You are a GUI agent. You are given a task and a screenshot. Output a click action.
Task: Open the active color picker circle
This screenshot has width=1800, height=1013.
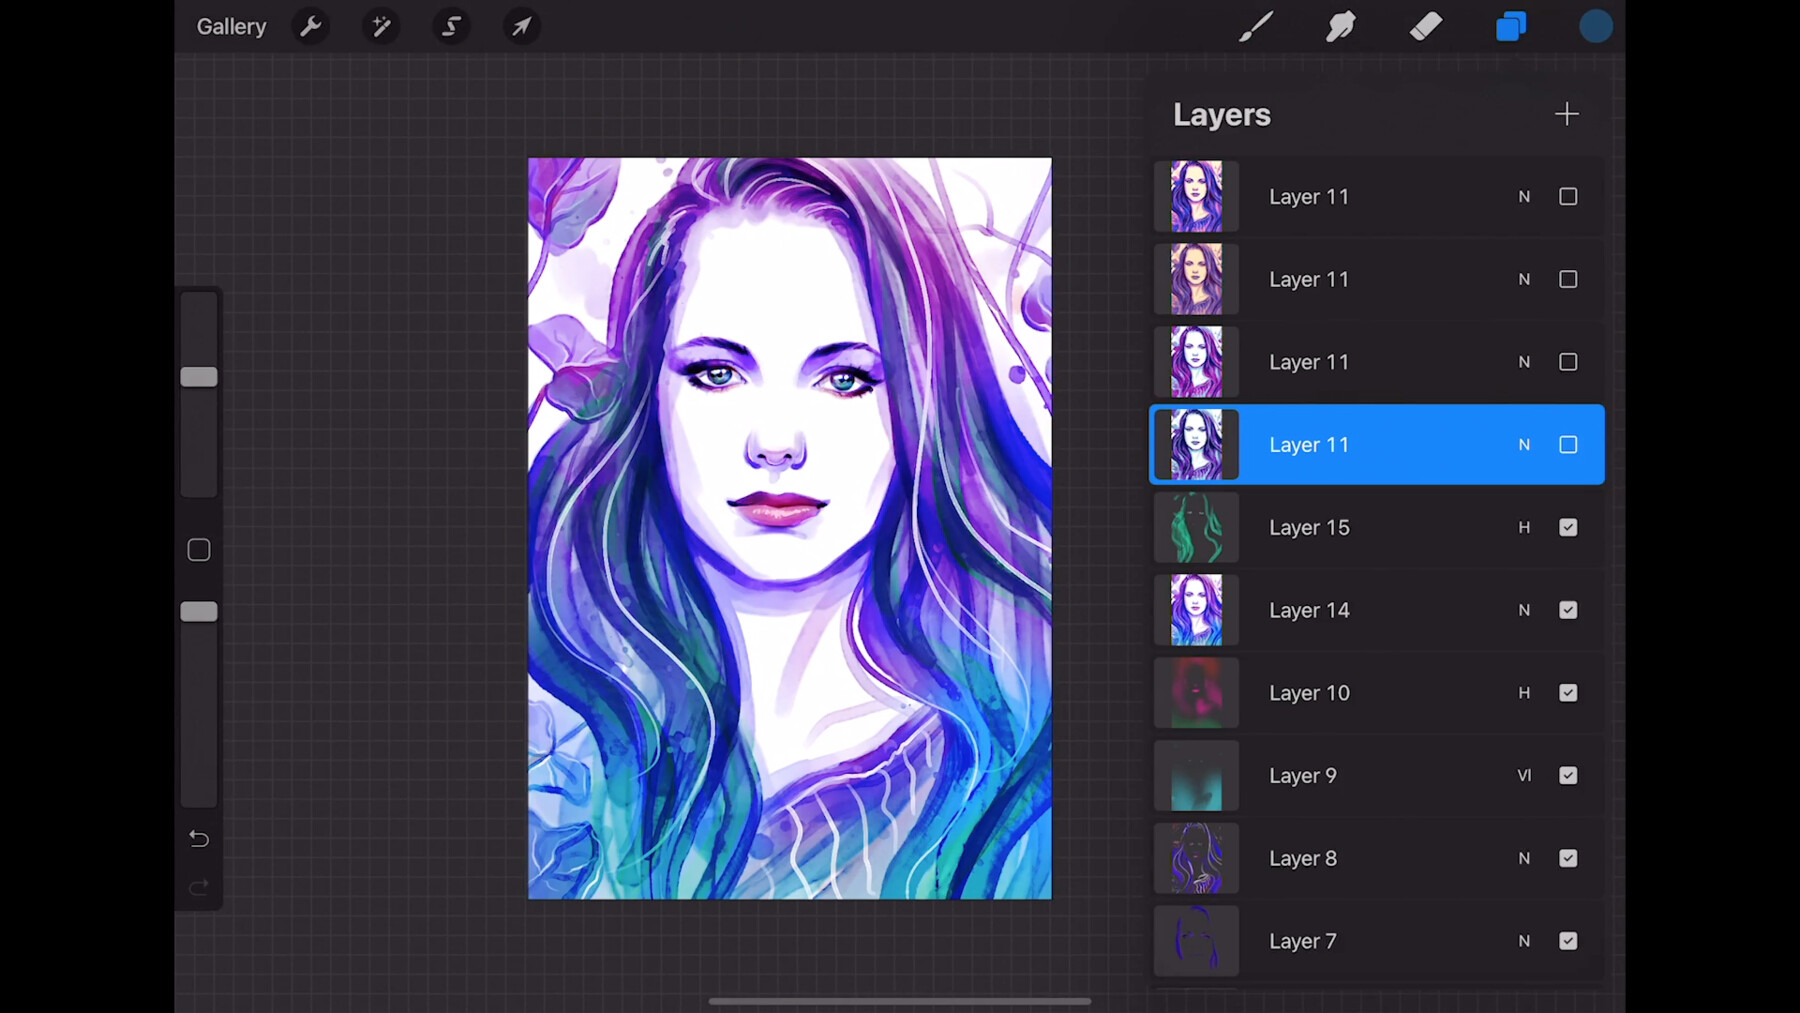(x=1596, y=26)
